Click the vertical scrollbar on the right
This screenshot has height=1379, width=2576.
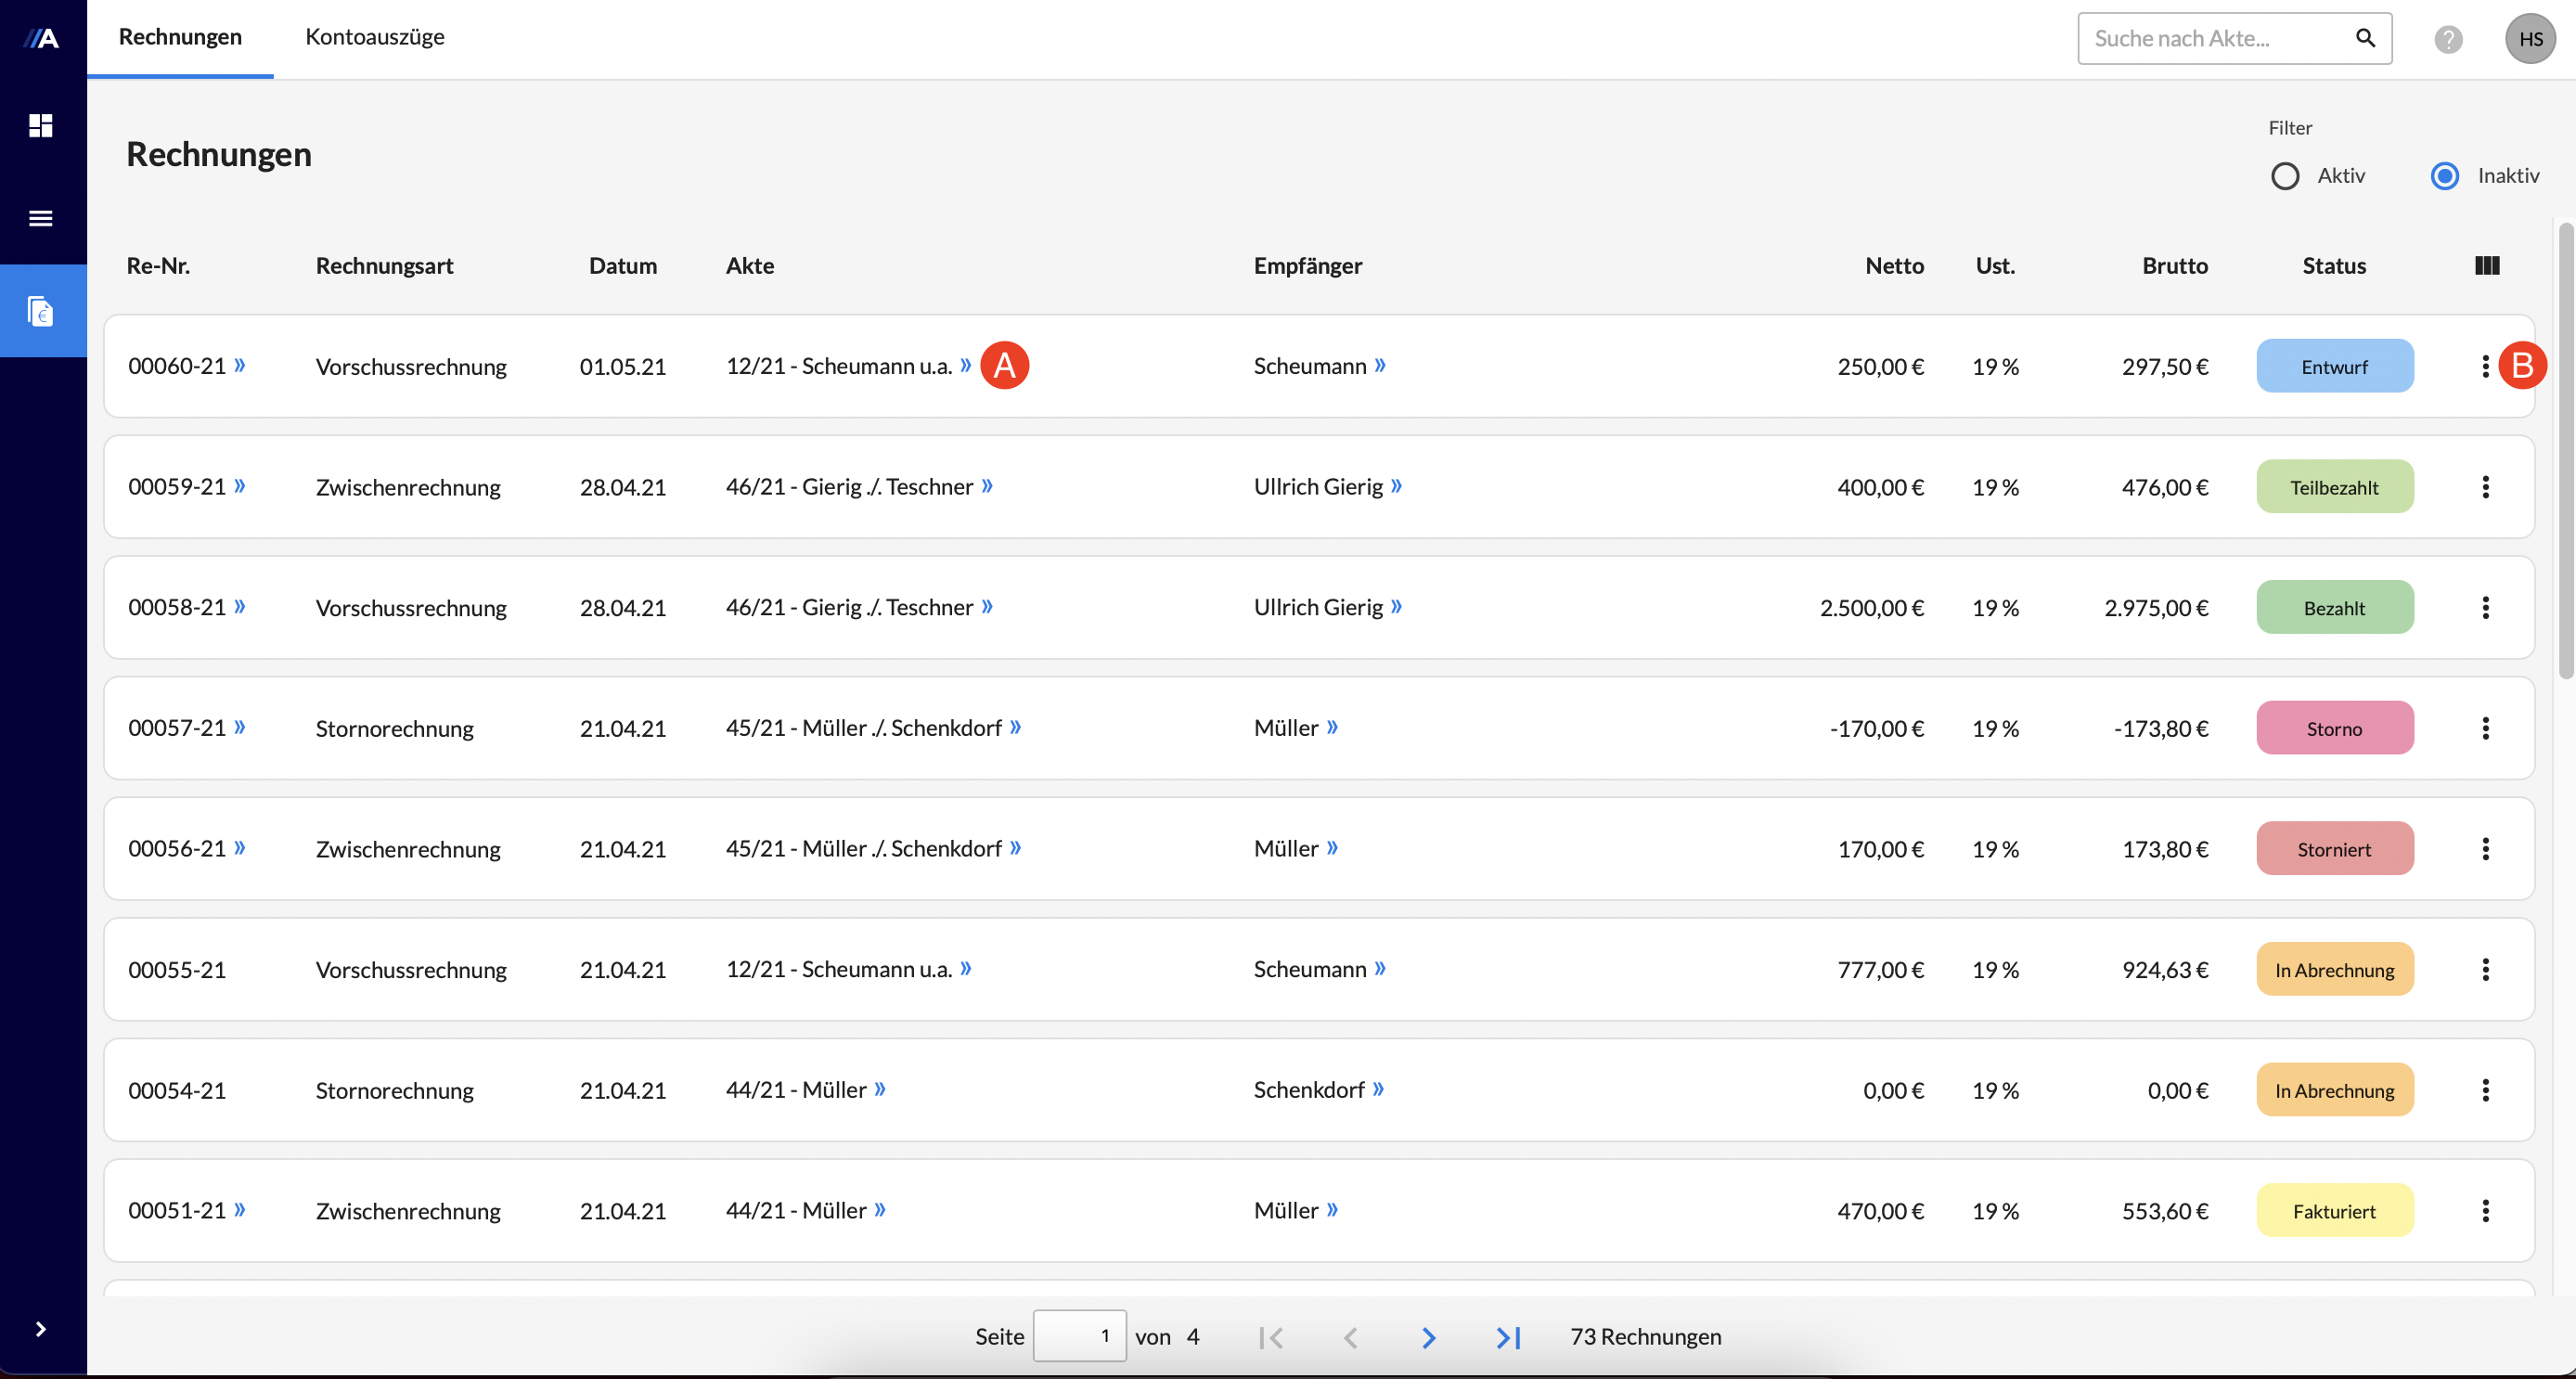2565,450
